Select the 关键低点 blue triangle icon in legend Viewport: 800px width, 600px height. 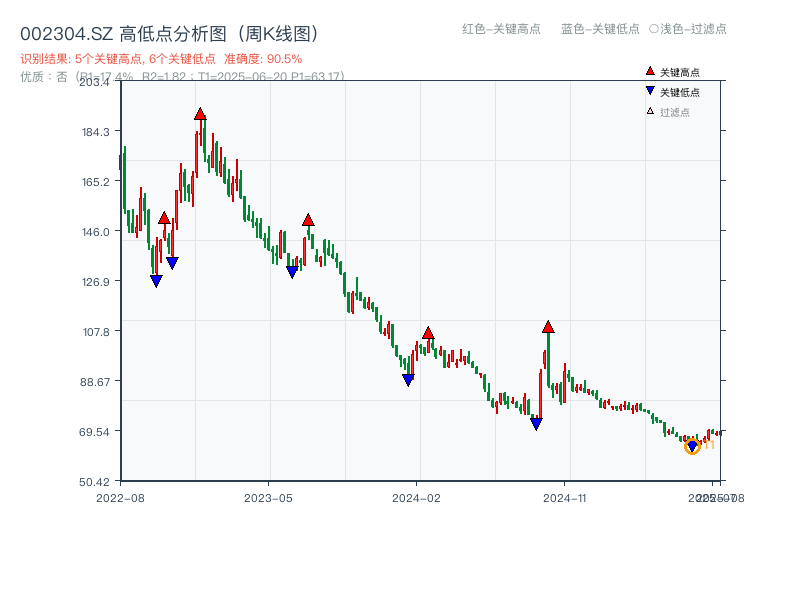[649, 88]
